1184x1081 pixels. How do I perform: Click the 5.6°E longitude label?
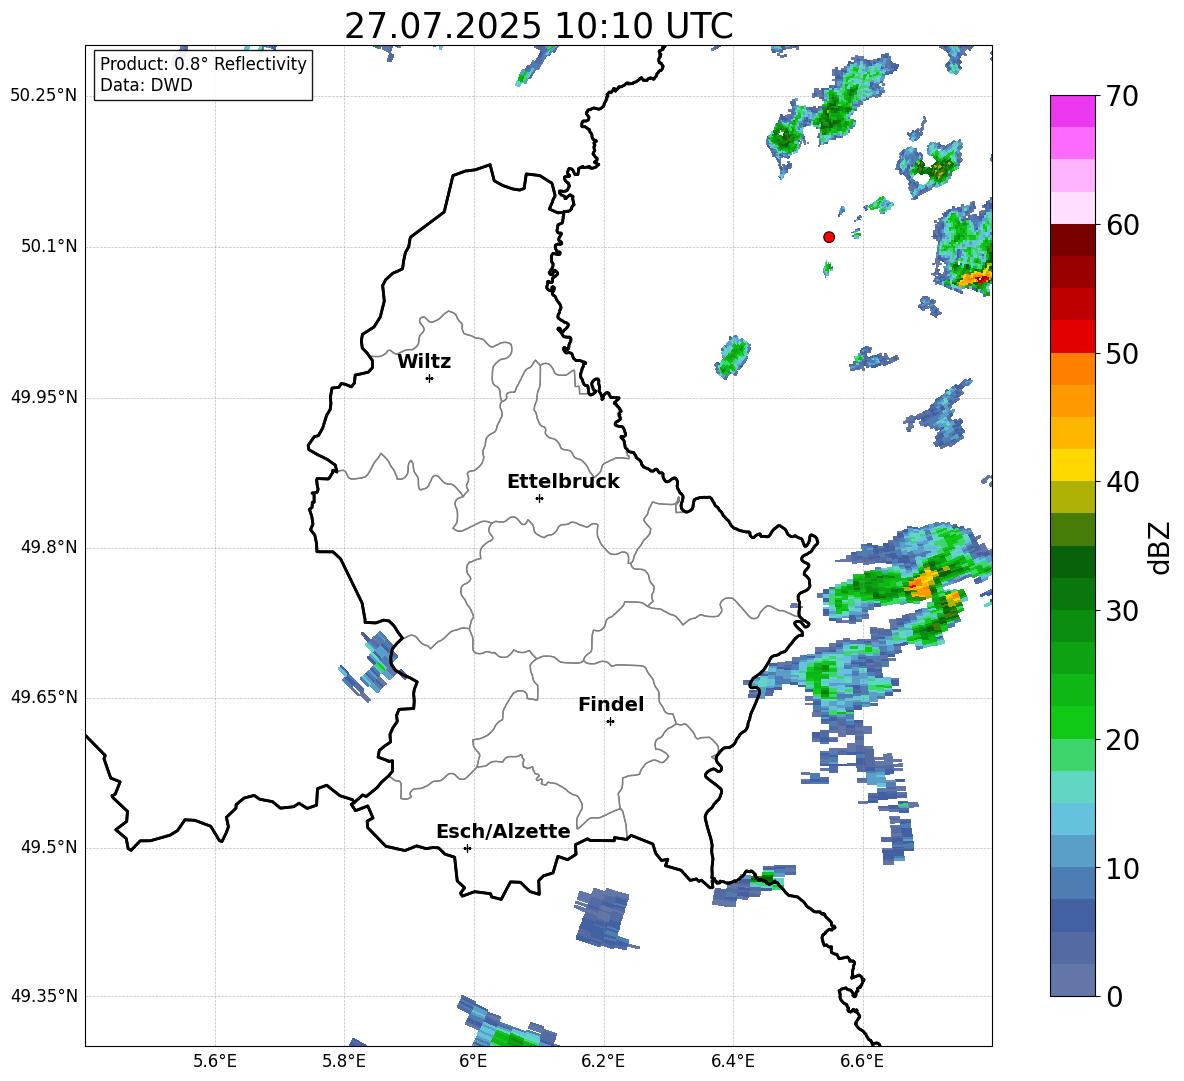[215, 1061]
